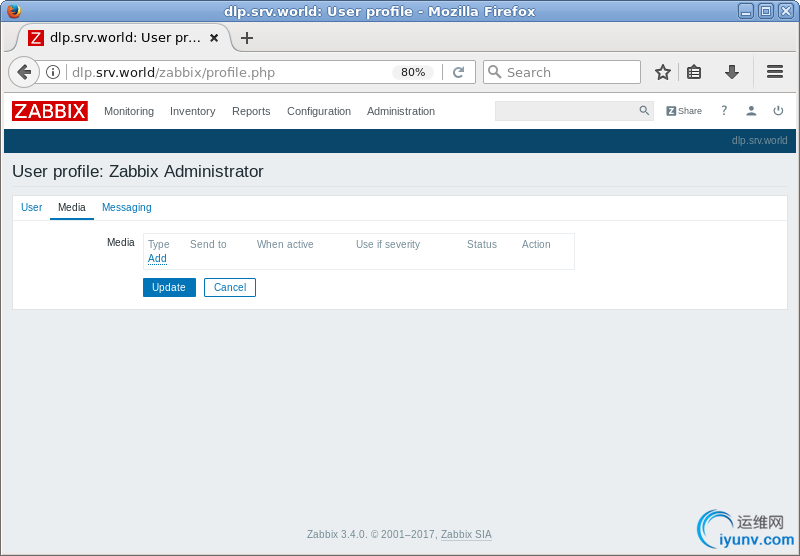Image resolution: width=800 pixels, height=556 pixels.
Task: Open the downloads arrow icon
Action: click(732, 72)
